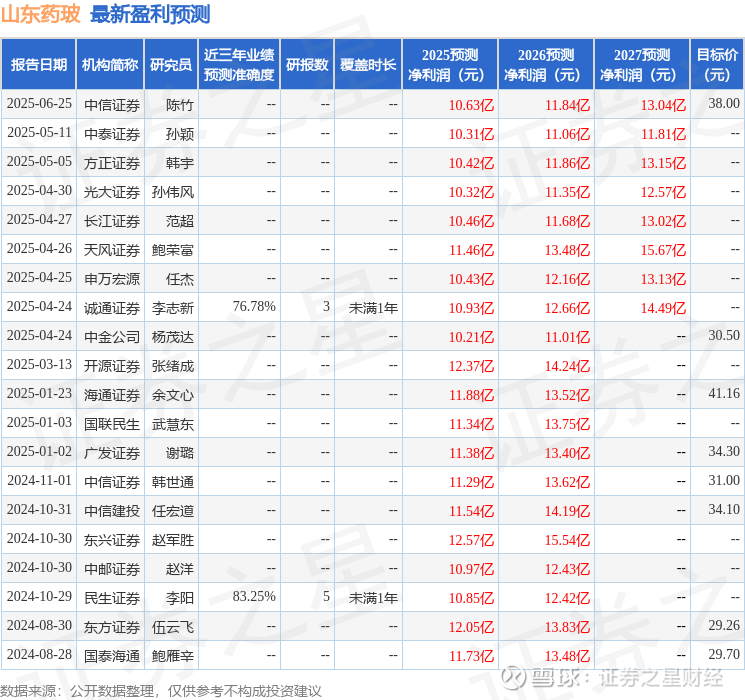Click institution 民生证券
Viewport: 745px width, 700px height.
[112, 598]
